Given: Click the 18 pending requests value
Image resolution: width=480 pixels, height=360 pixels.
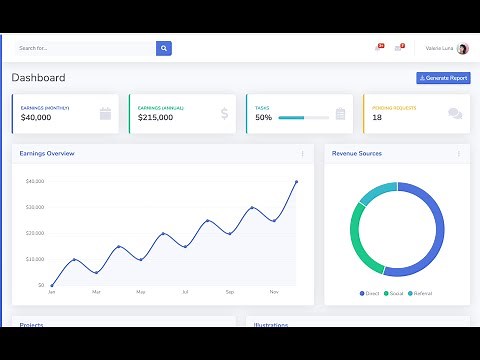Looking at the screenshot, I should coord(377,117).
